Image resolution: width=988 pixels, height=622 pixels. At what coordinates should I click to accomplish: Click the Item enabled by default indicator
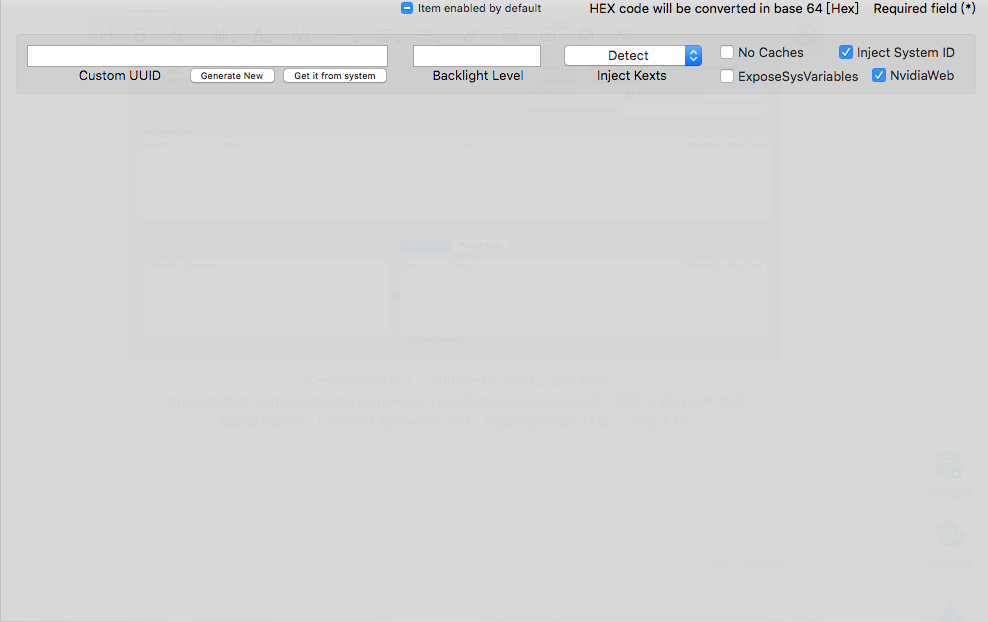(x=407, y=8)
